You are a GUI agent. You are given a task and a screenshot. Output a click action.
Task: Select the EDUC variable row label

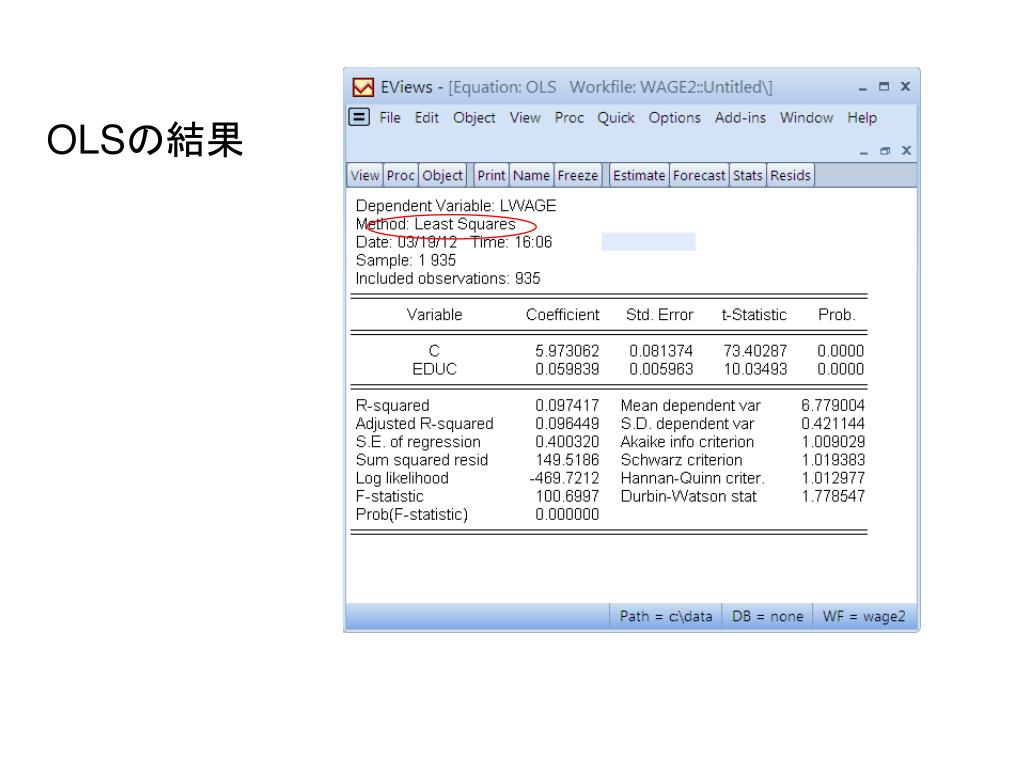pos(434,370)
